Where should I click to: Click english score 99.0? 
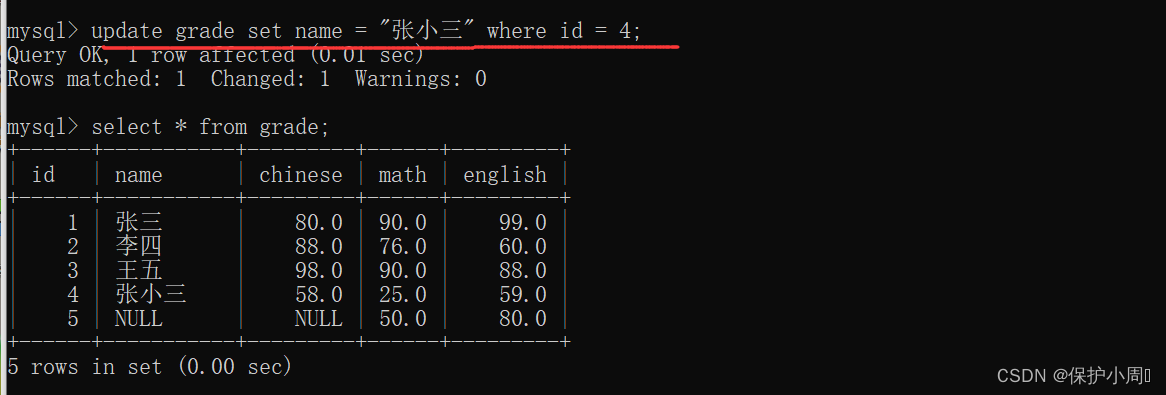523,222
